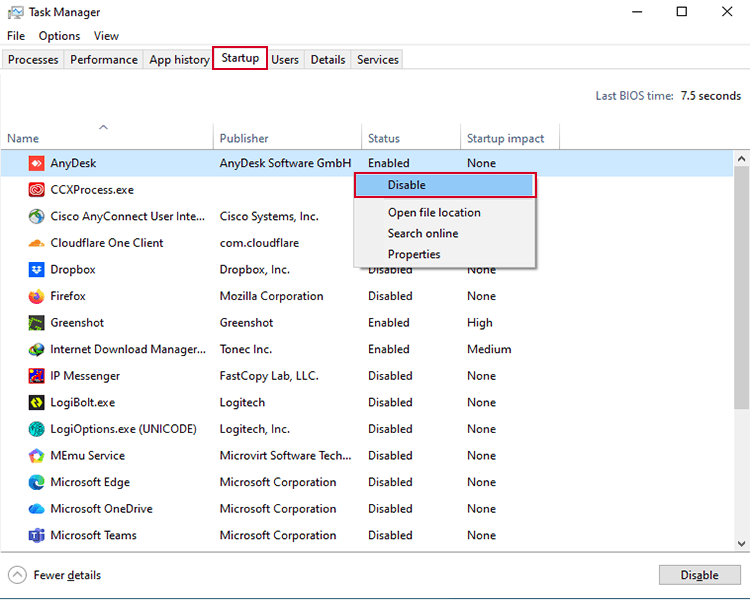Screen dimensions: 750x600
Task: Click the AnyDesk app icon
Action: [36, 163]
